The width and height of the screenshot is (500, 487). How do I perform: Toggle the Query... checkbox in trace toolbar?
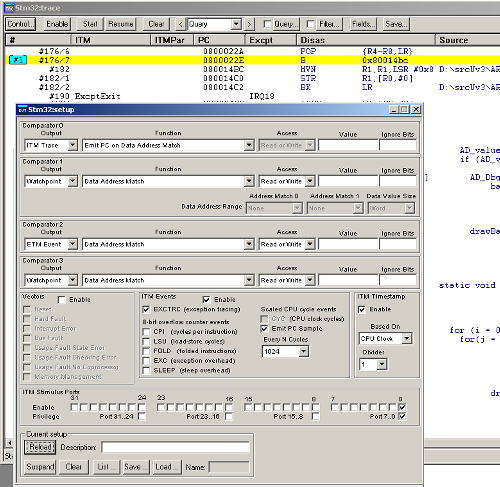click(x=267, y=24)
